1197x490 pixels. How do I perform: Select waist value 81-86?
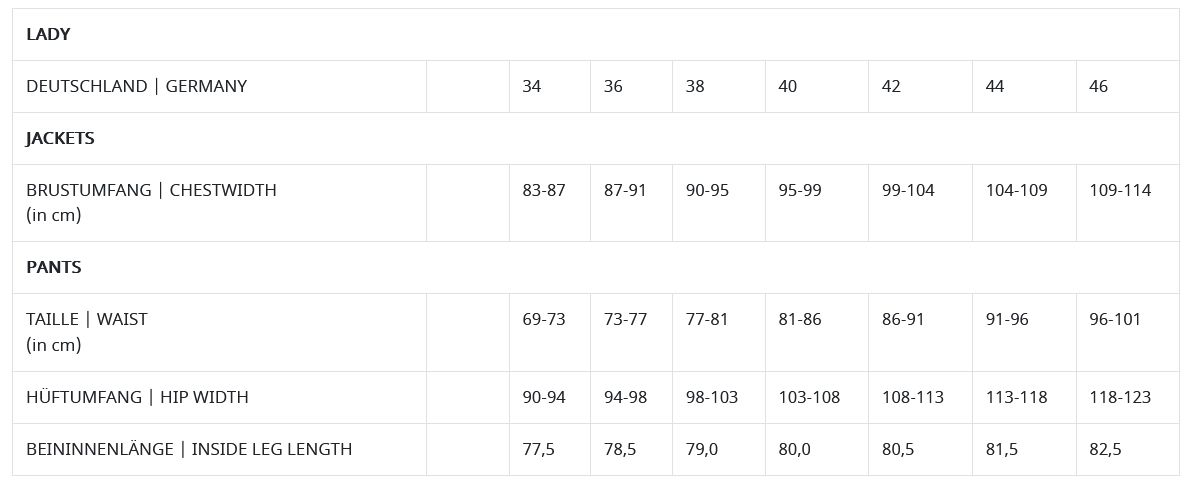[x=800, y=319]
